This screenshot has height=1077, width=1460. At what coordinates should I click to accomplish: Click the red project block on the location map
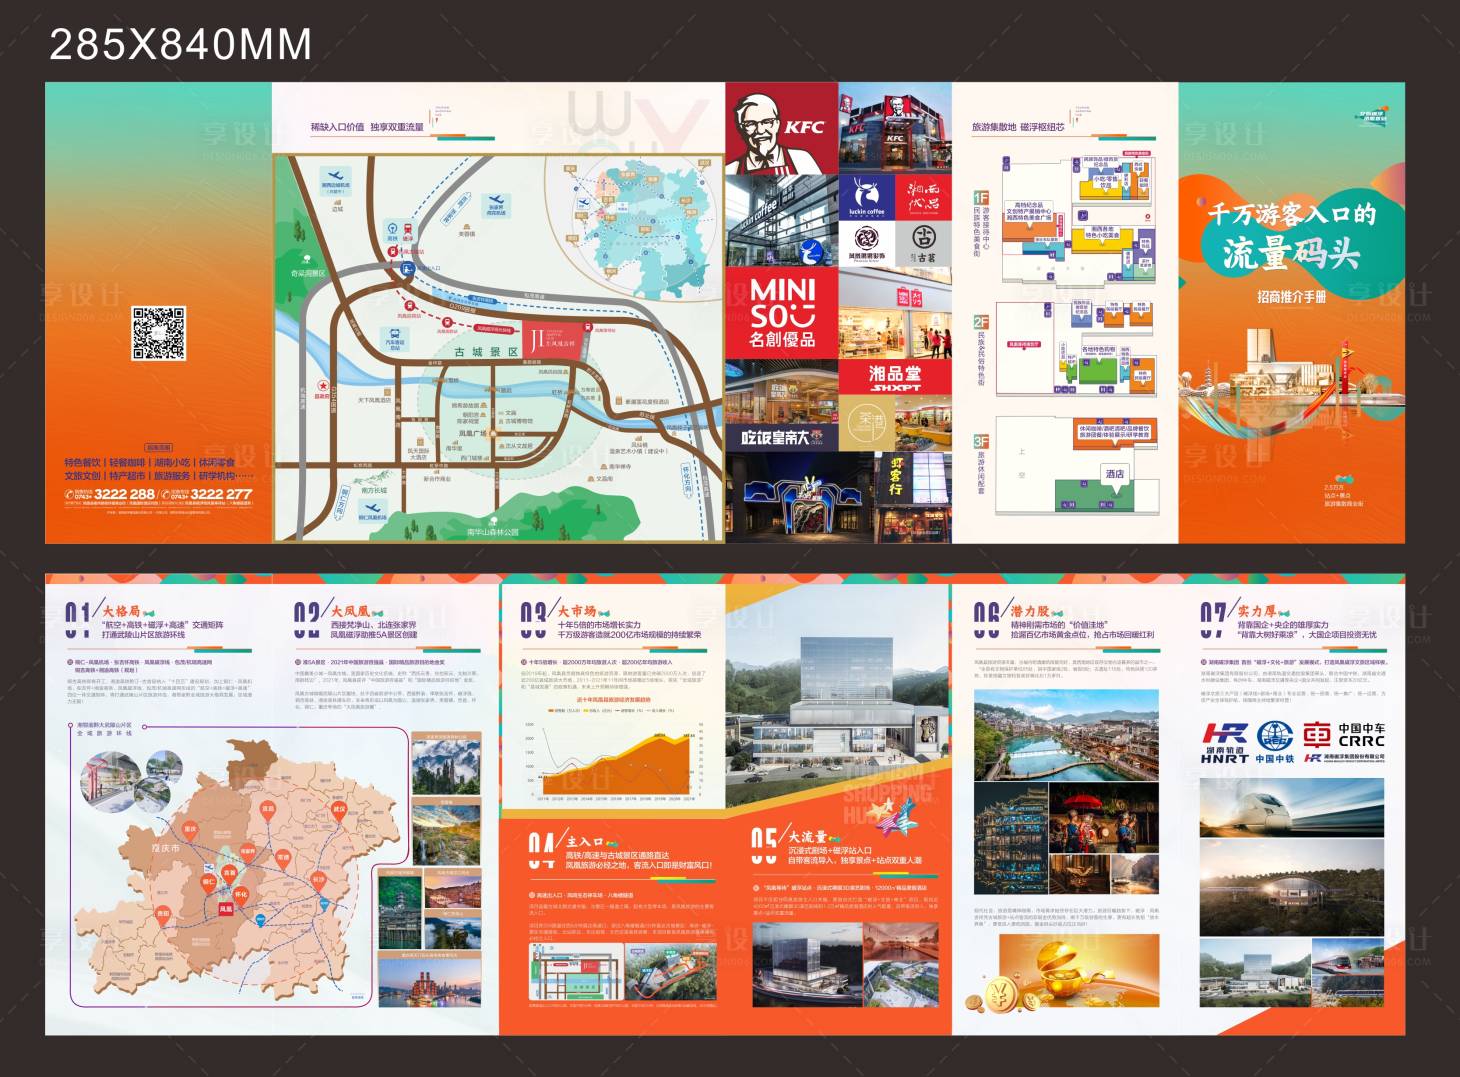tap(553, 338)
